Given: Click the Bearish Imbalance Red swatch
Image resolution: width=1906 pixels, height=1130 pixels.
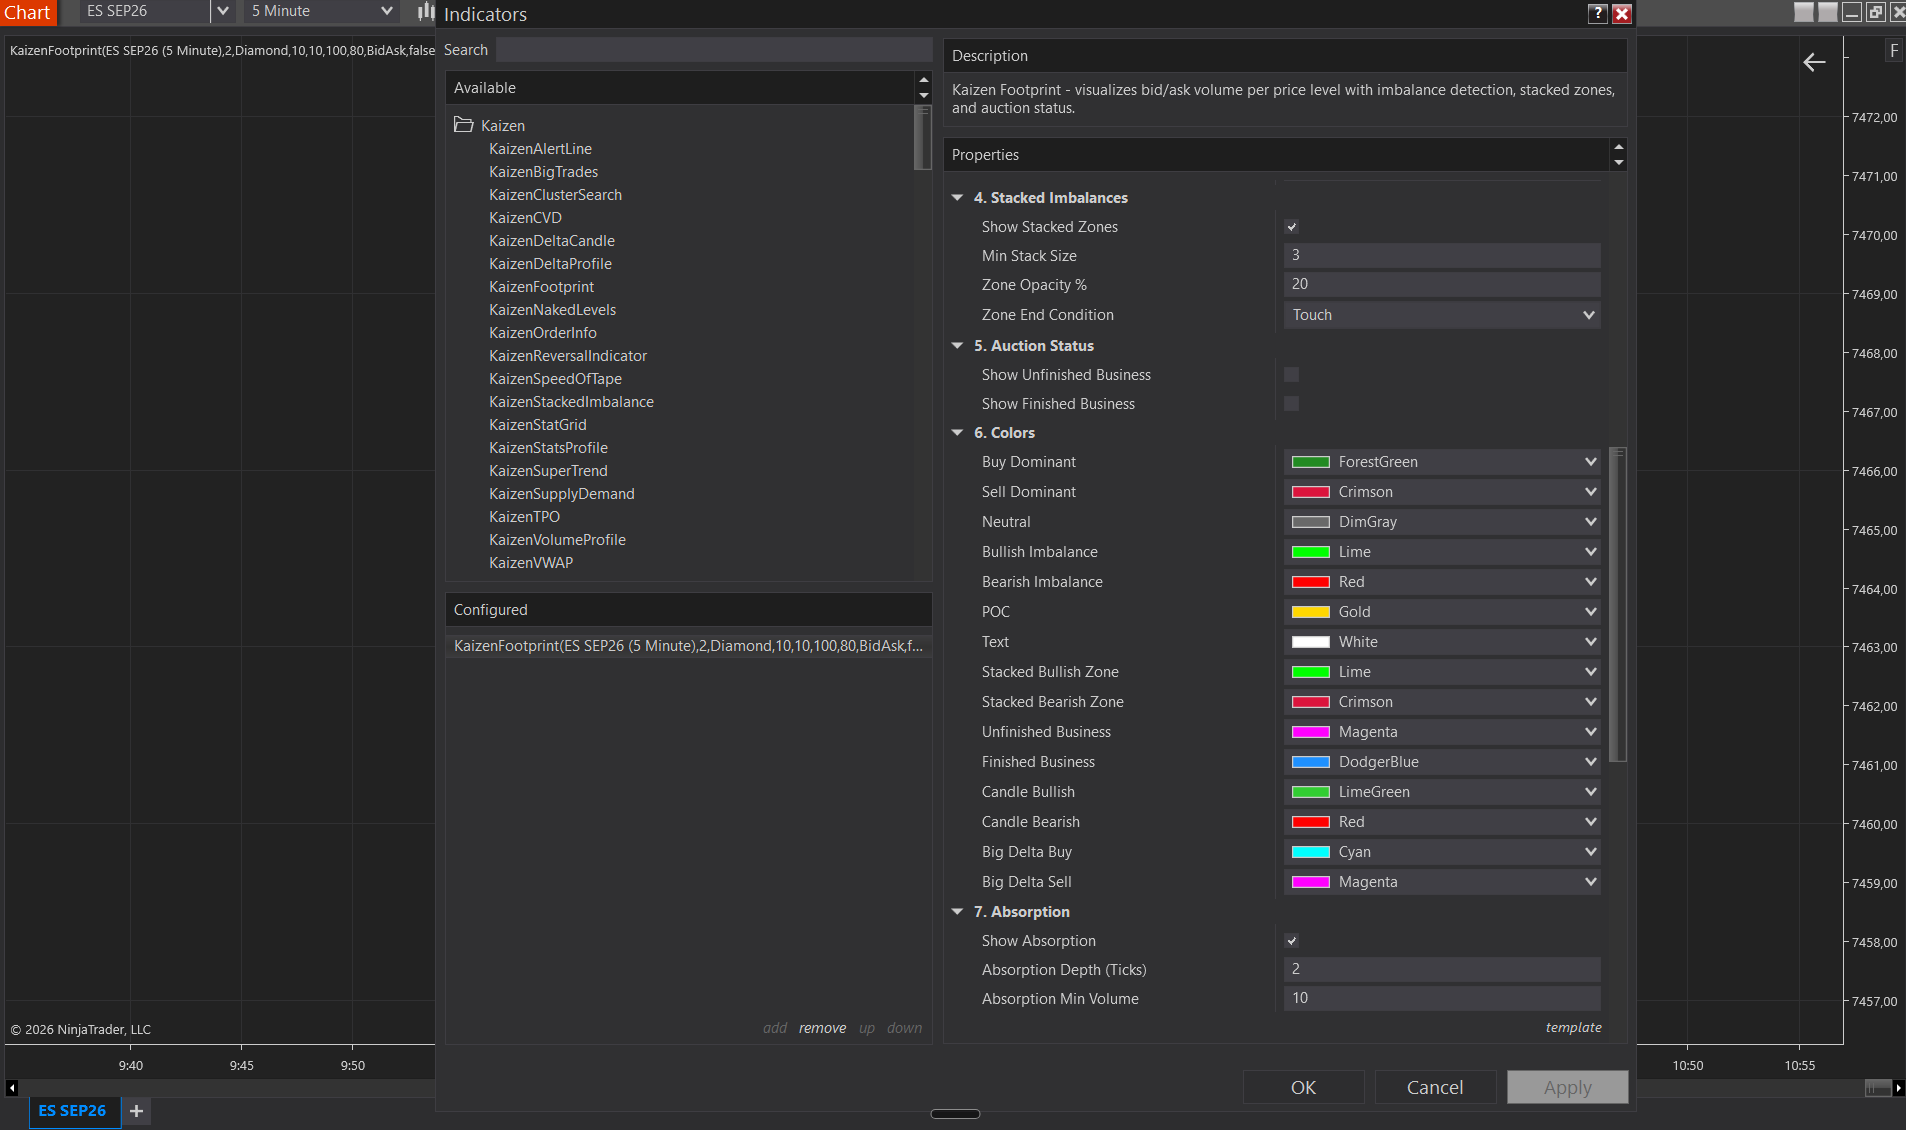Looking at the screenshot, I should (1310, 582).
